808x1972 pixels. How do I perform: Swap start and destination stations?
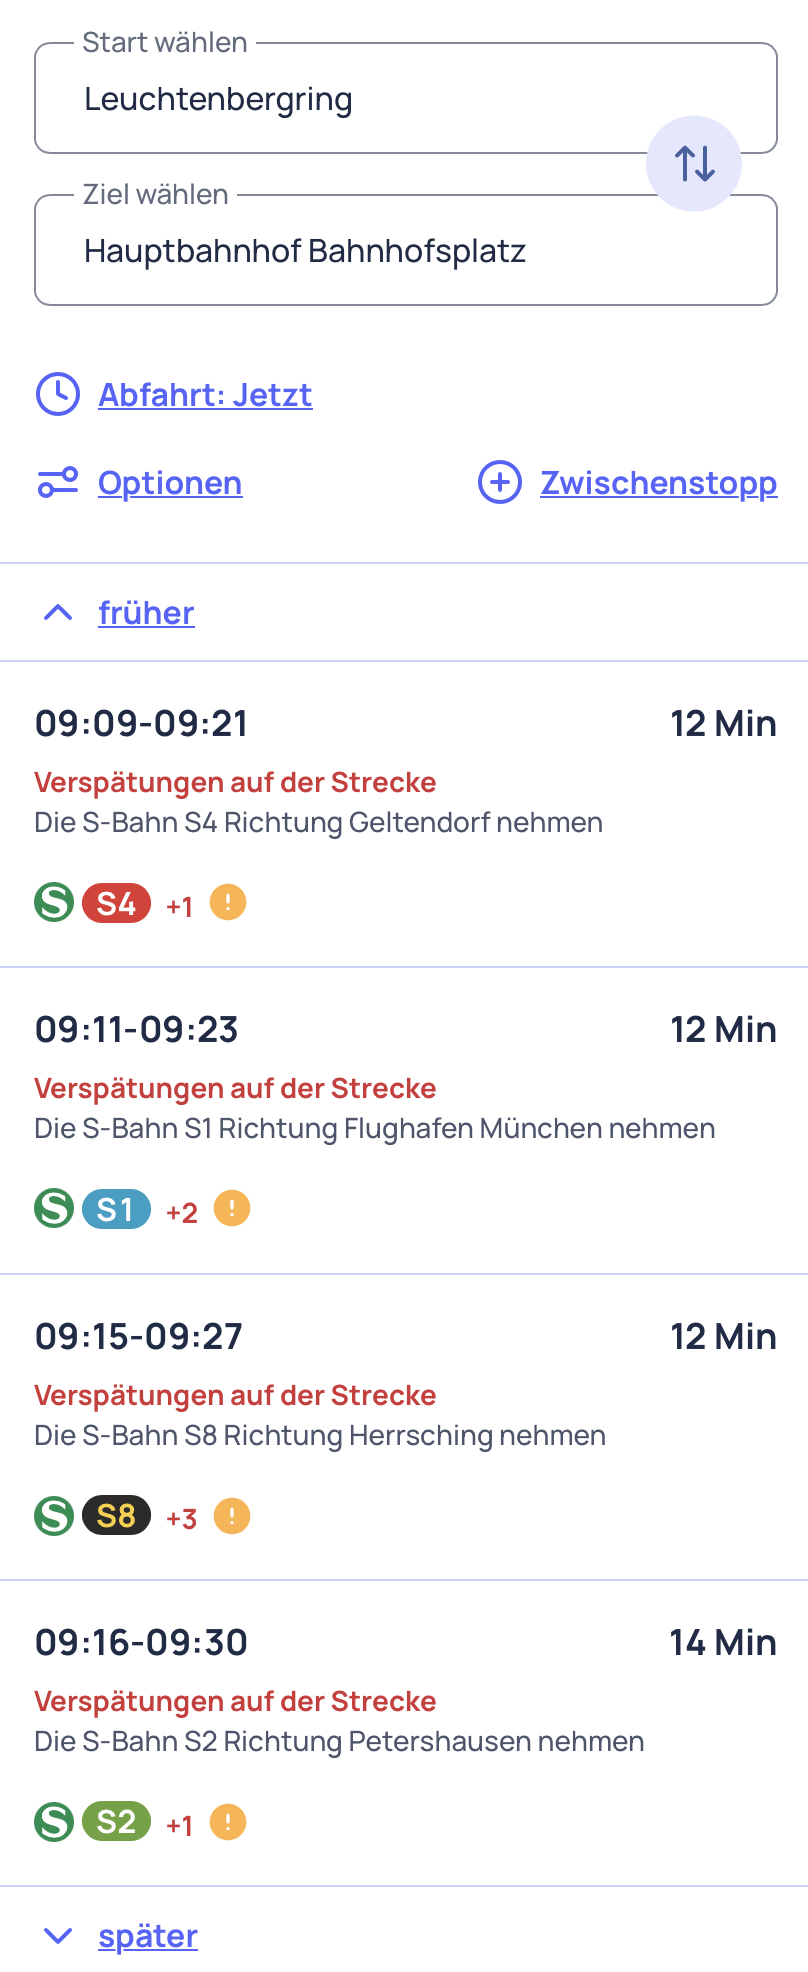tap(694, 163)
